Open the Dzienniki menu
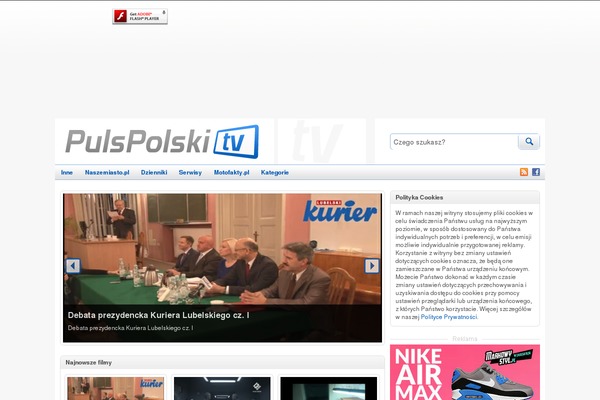 click(x=154, y=173)
